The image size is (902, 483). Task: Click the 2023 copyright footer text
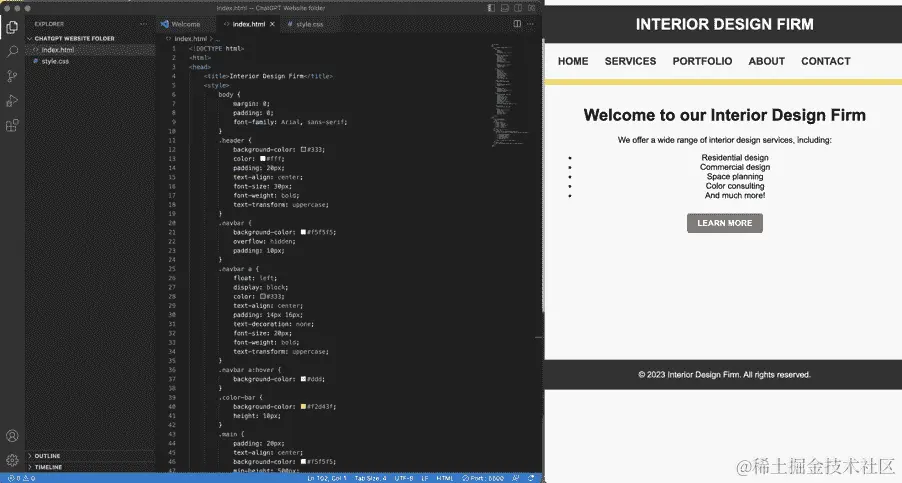724,375
